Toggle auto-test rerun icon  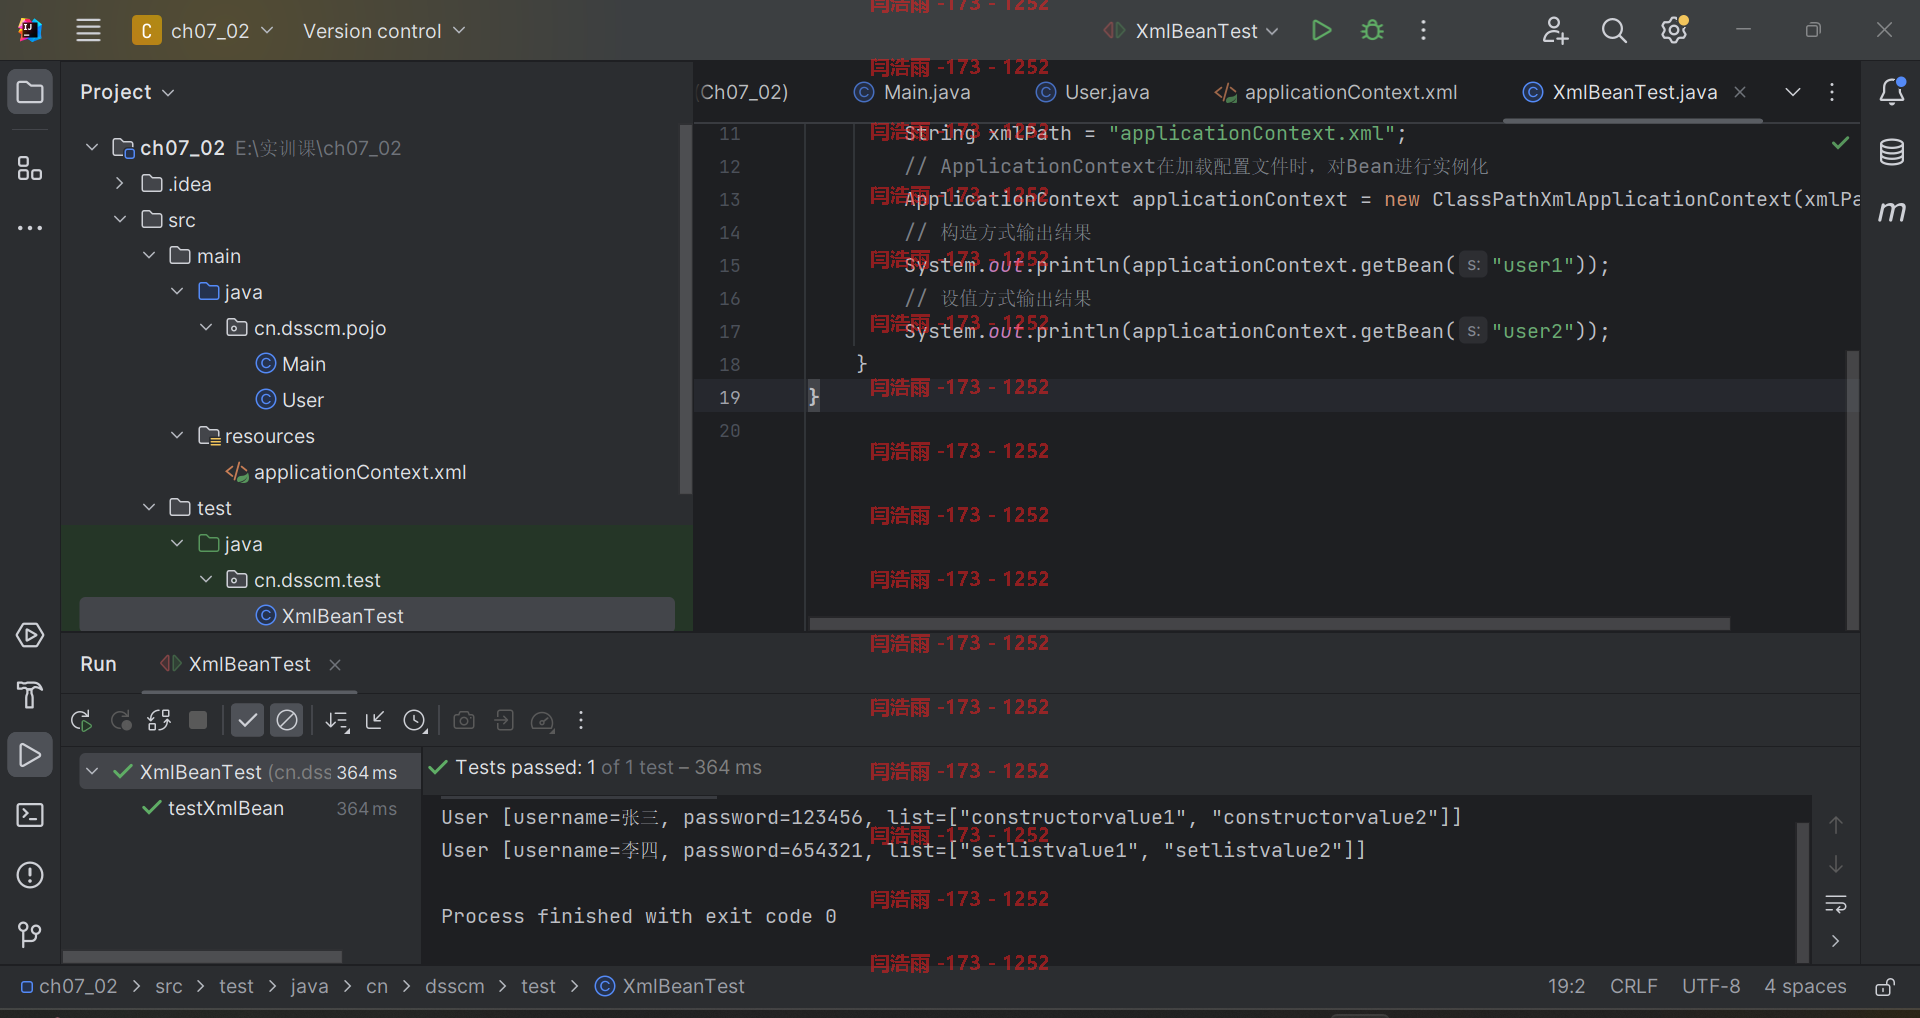click(159, 720)
